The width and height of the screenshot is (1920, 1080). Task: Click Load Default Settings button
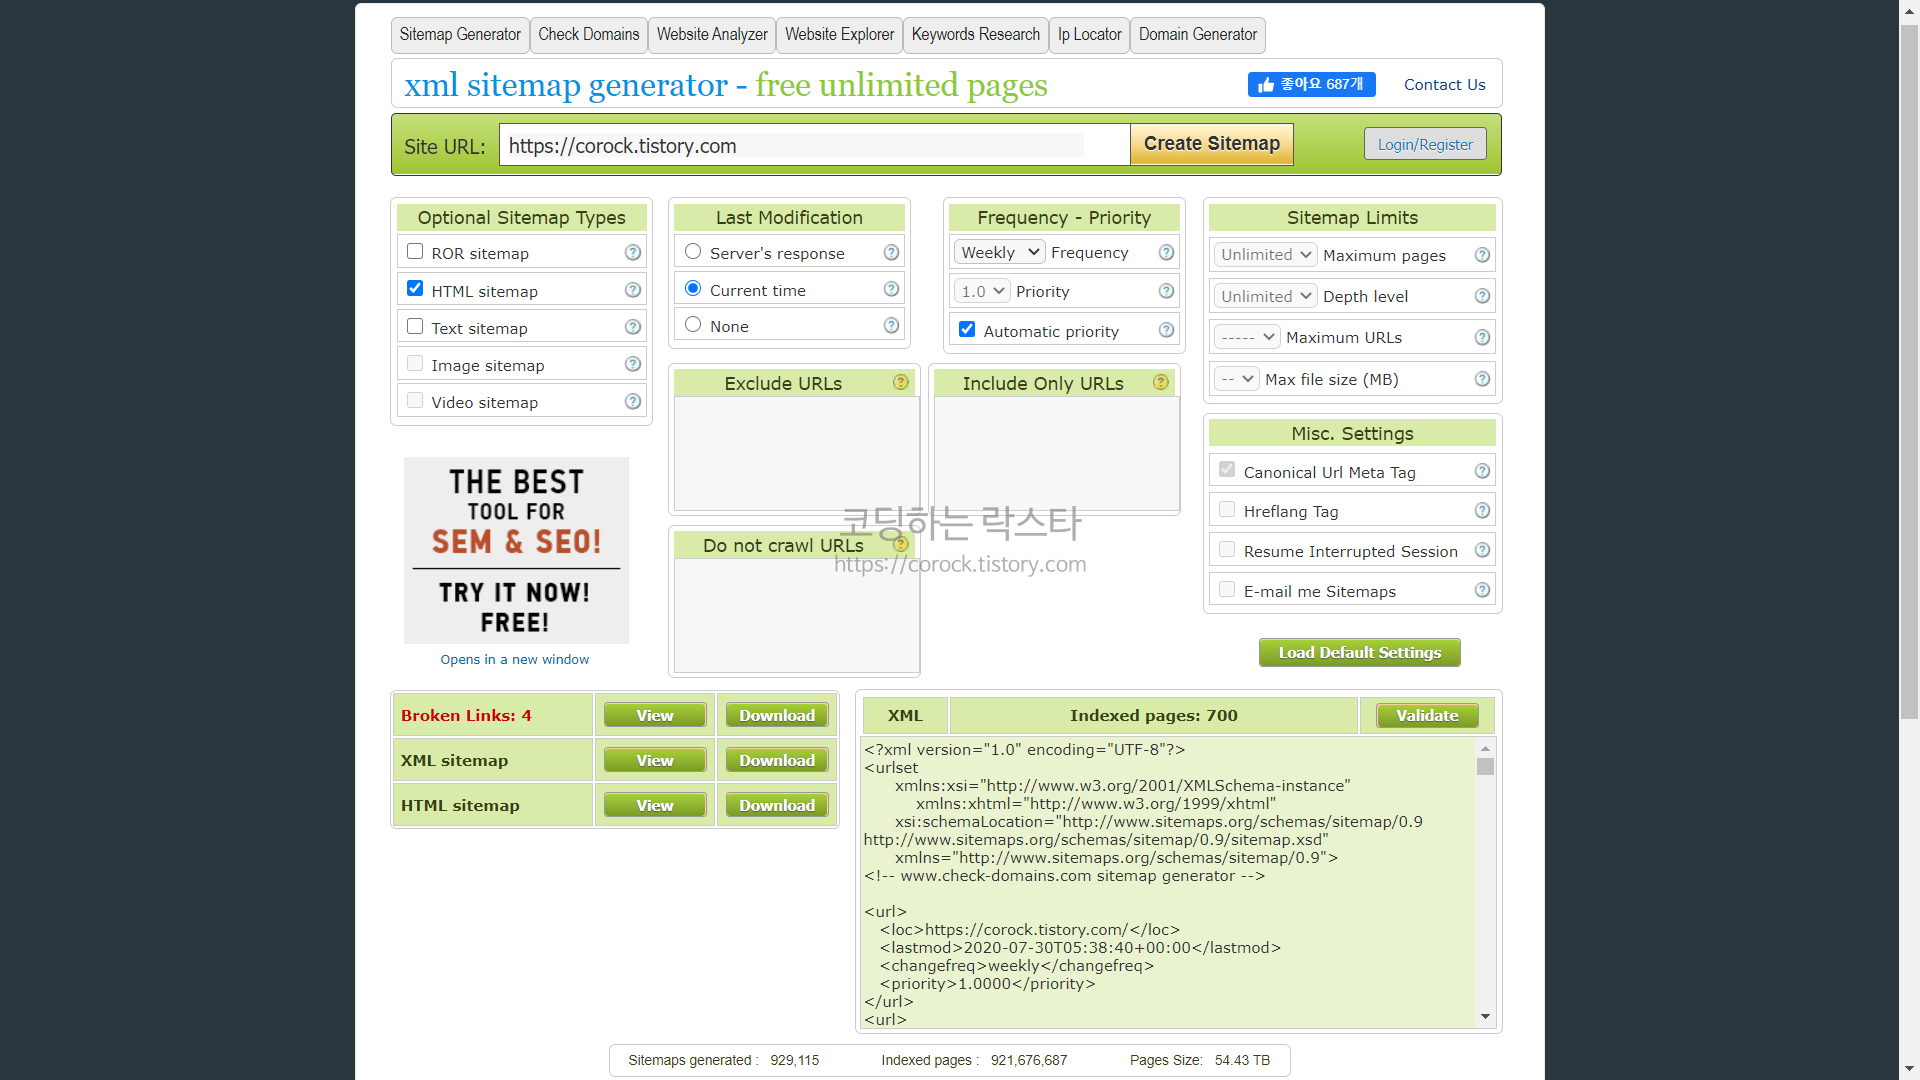pos(1359,653)
